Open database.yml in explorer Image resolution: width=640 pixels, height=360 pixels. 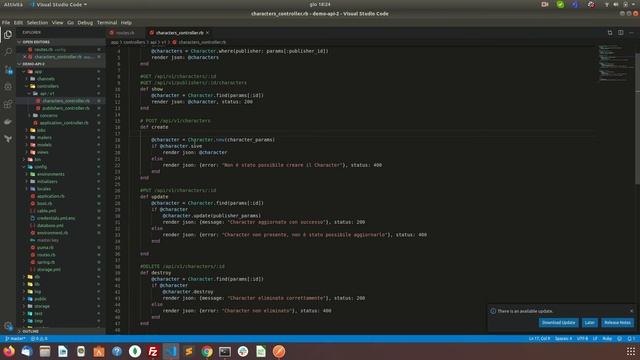[x=50, y=226]
